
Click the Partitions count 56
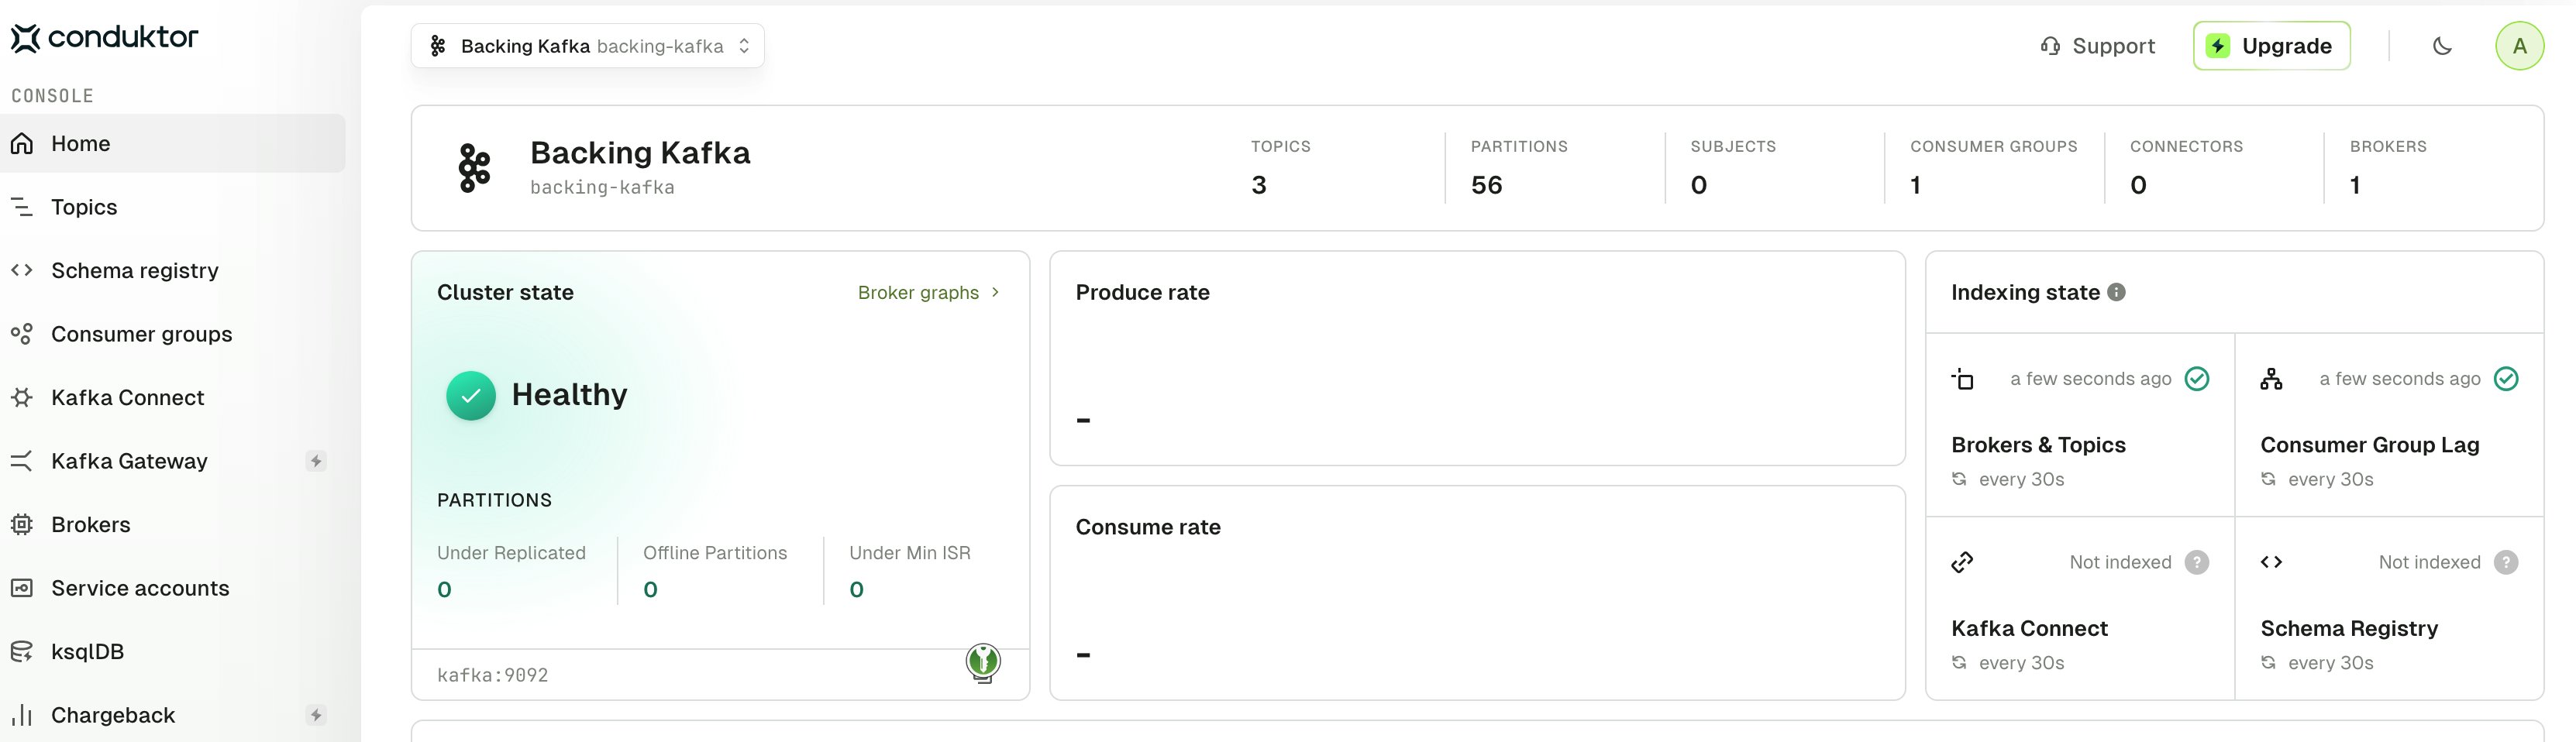coord(1487,185)
